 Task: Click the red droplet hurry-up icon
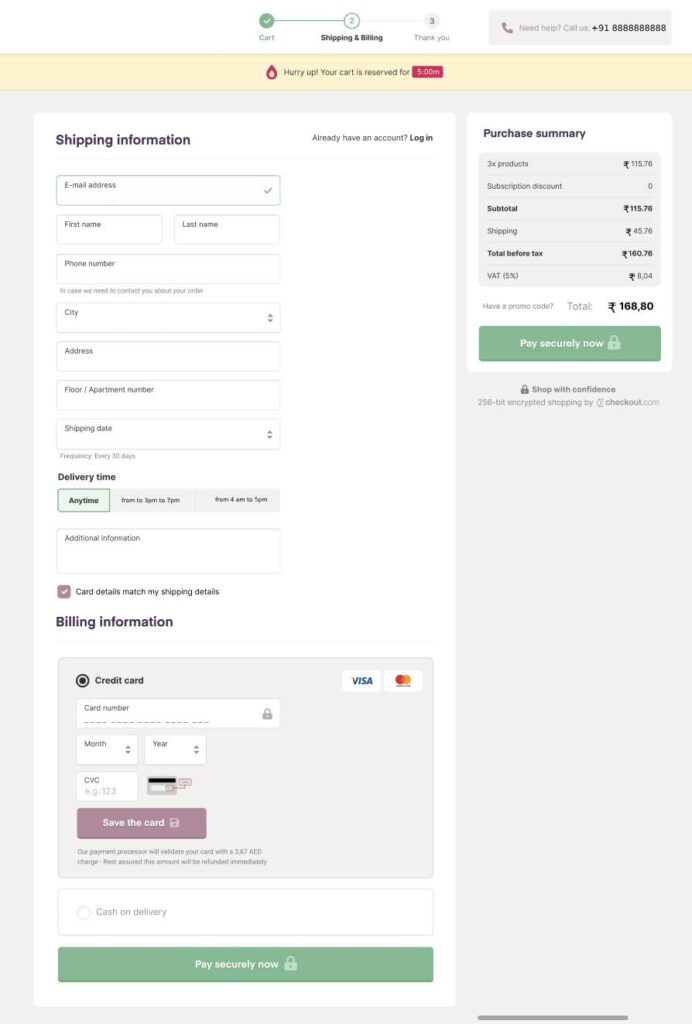(271, 72)
